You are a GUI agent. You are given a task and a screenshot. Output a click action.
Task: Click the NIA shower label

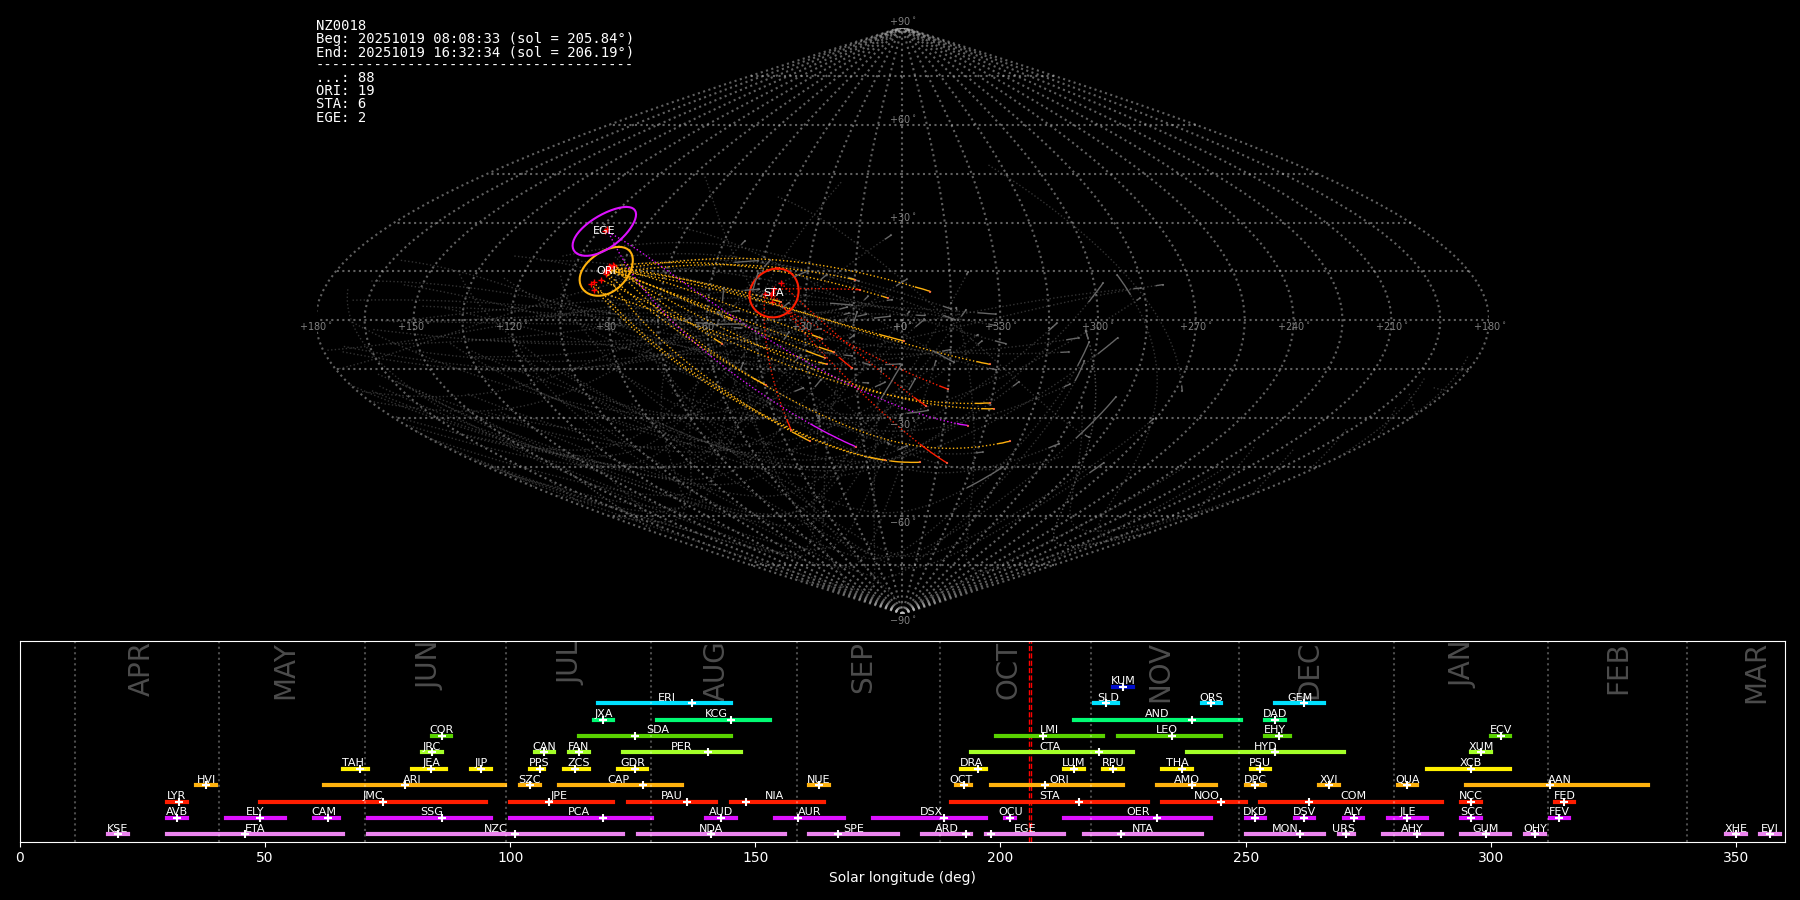click(x=774, y=796)
